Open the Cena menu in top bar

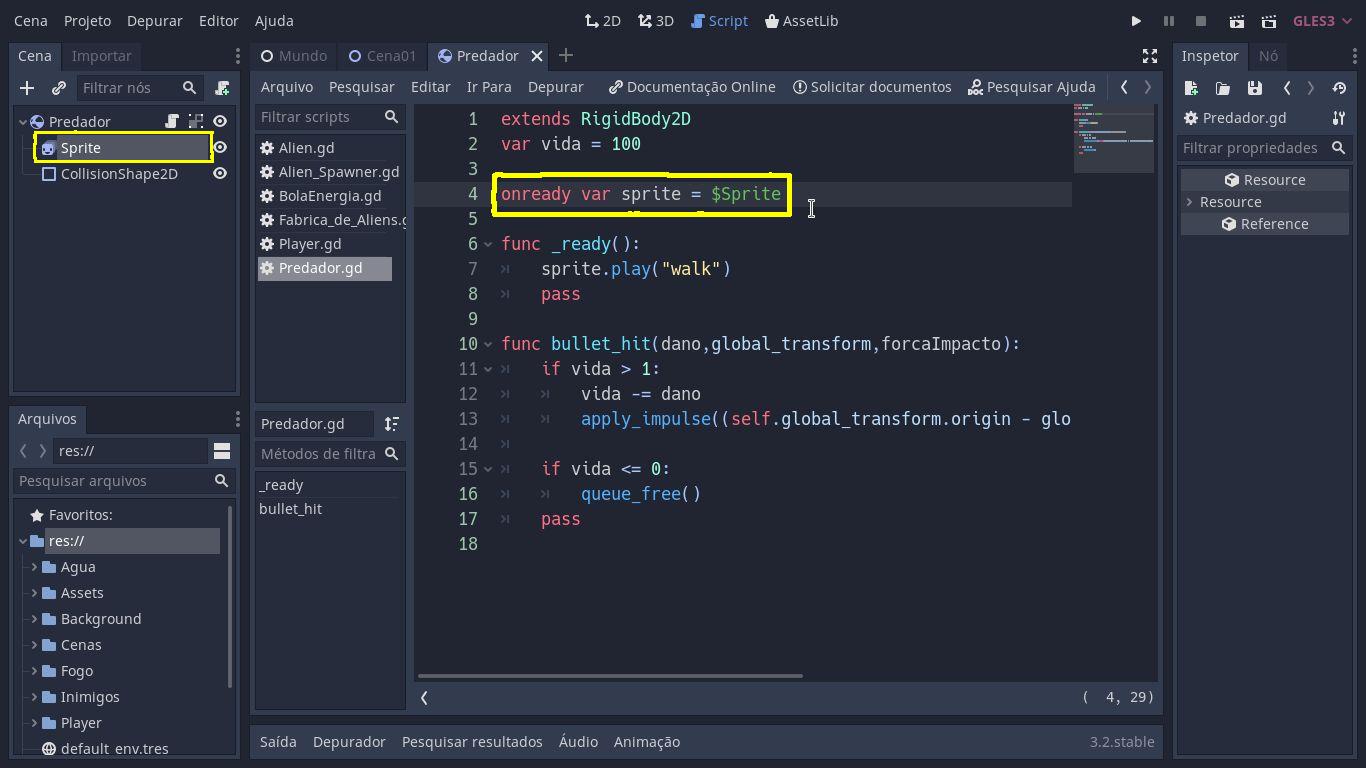[31, 21]
